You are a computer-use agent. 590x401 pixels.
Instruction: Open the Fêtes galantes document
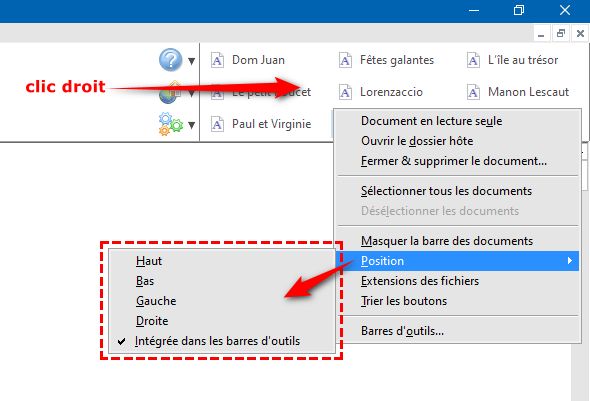coord(386,60)
